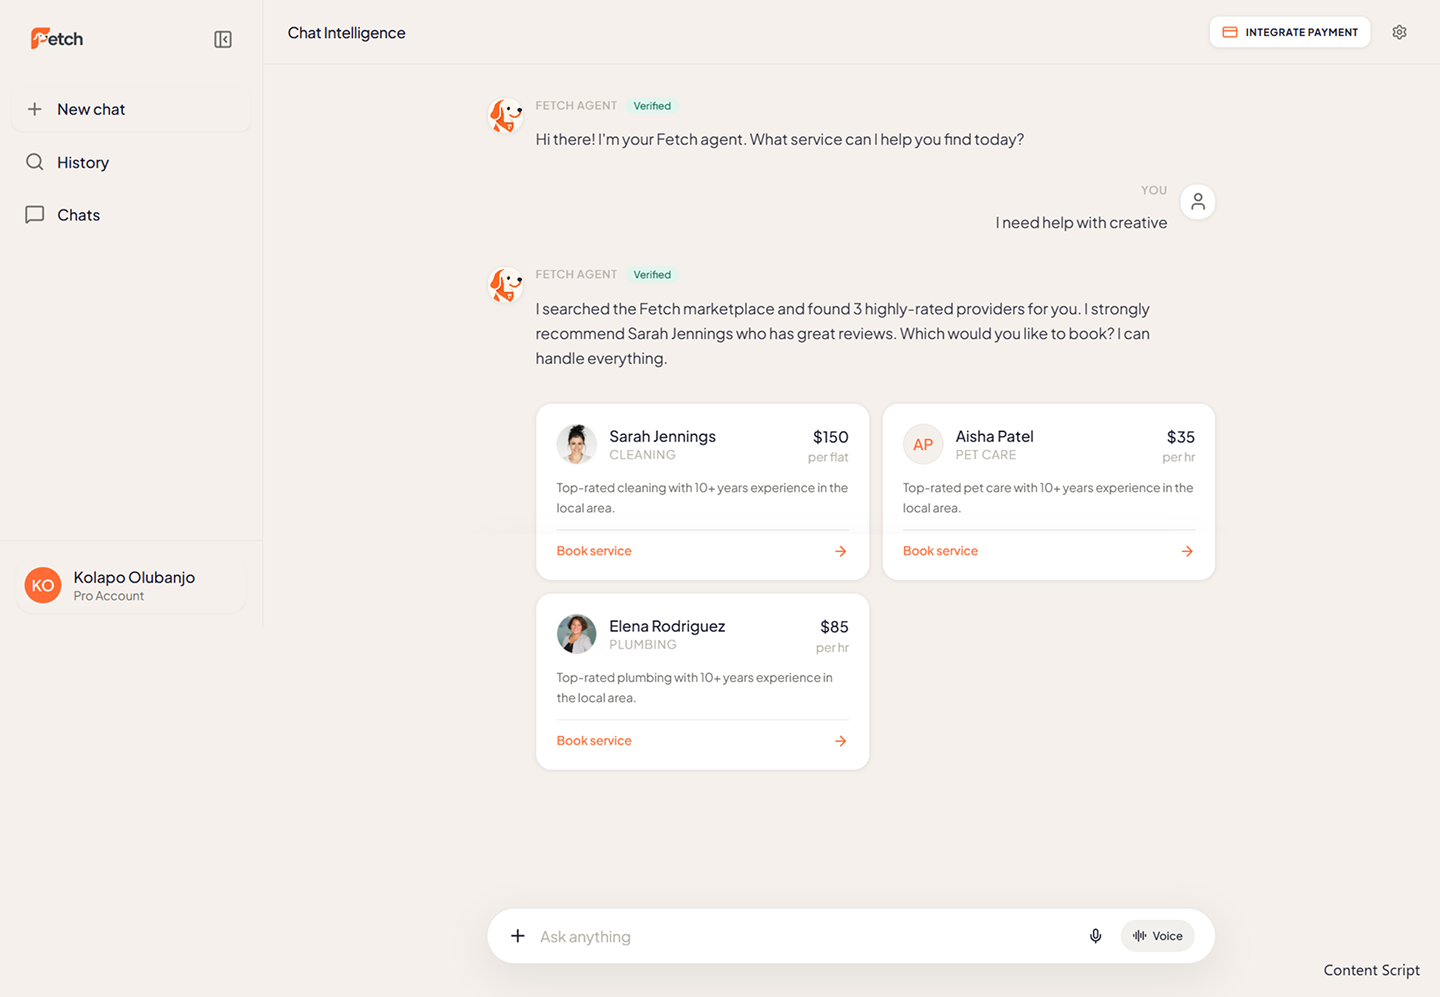Click the second Verified badge
1440x997 pixels.
coord(652,275)
